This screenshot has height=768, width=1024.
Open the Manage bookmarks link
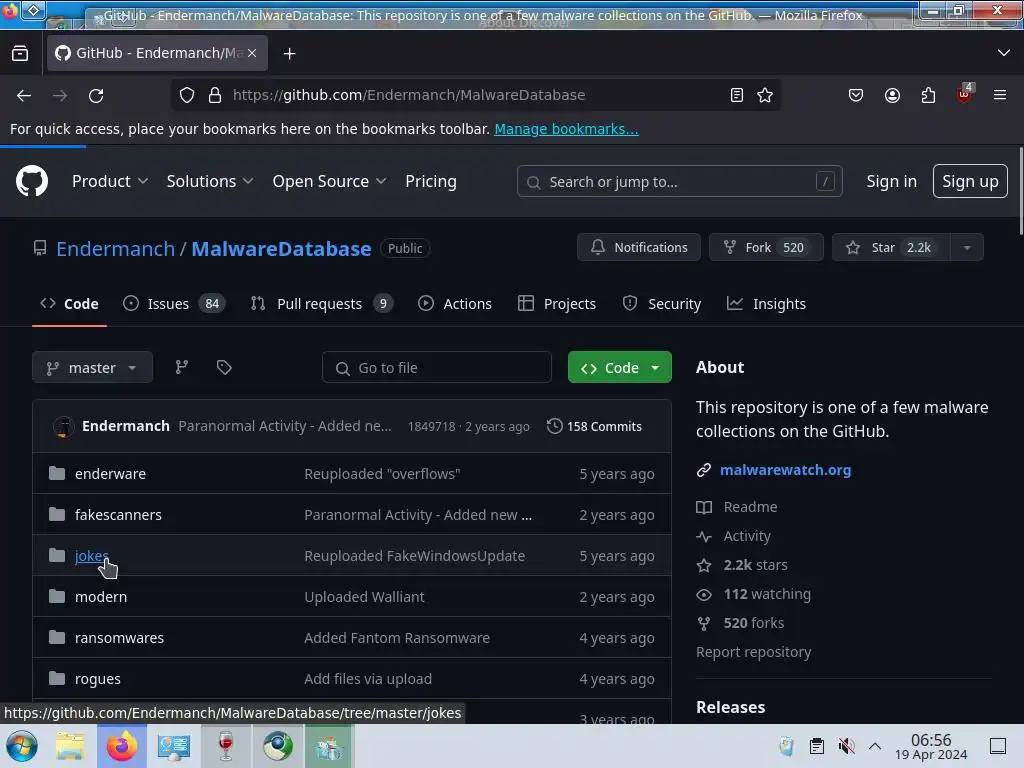(566, 129)
